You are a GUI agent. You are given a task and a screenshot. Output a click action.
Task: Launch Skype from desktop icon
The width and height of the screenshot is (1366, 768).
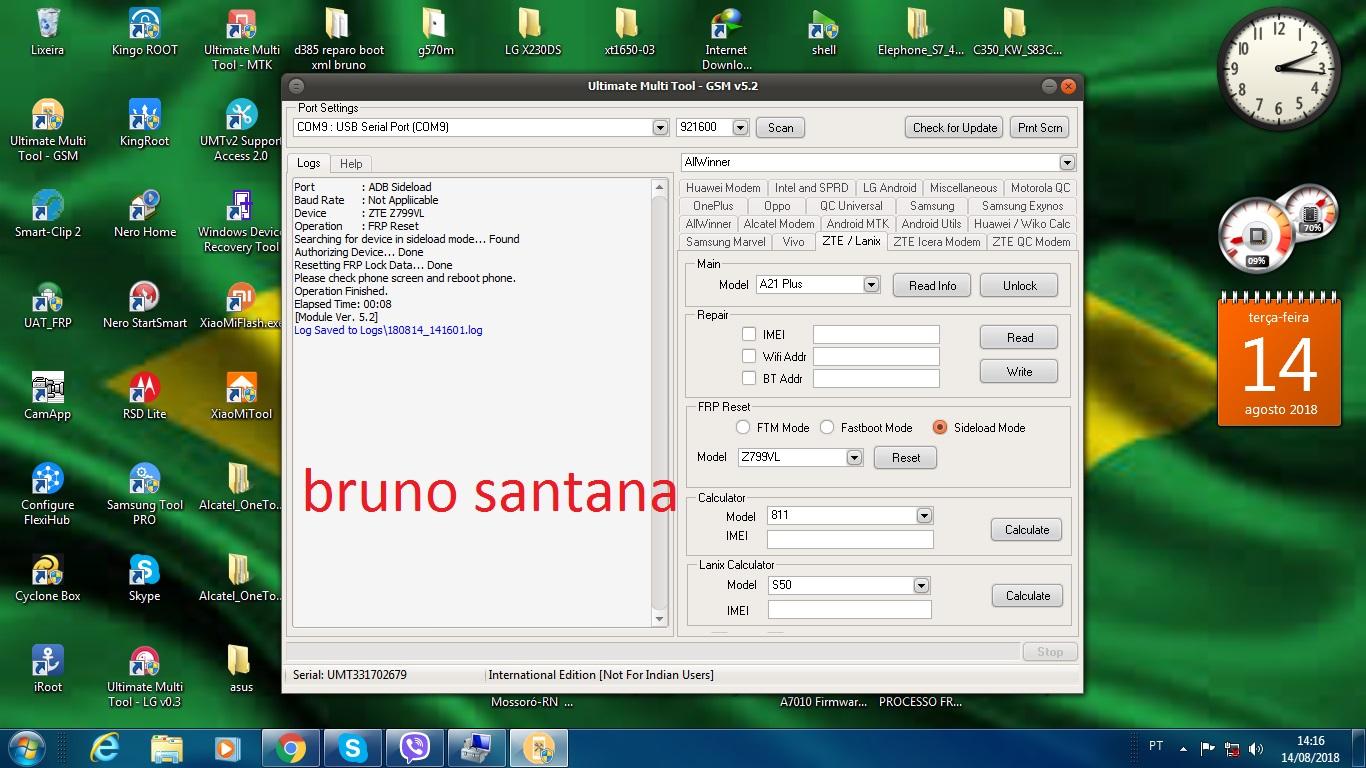point(145,578)
